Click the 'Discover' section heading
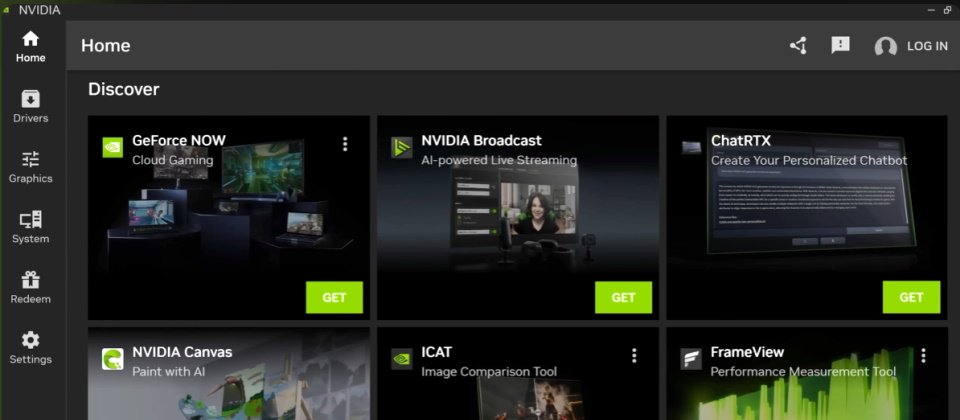Screen dimensions: 960x420 click(124, 89)
